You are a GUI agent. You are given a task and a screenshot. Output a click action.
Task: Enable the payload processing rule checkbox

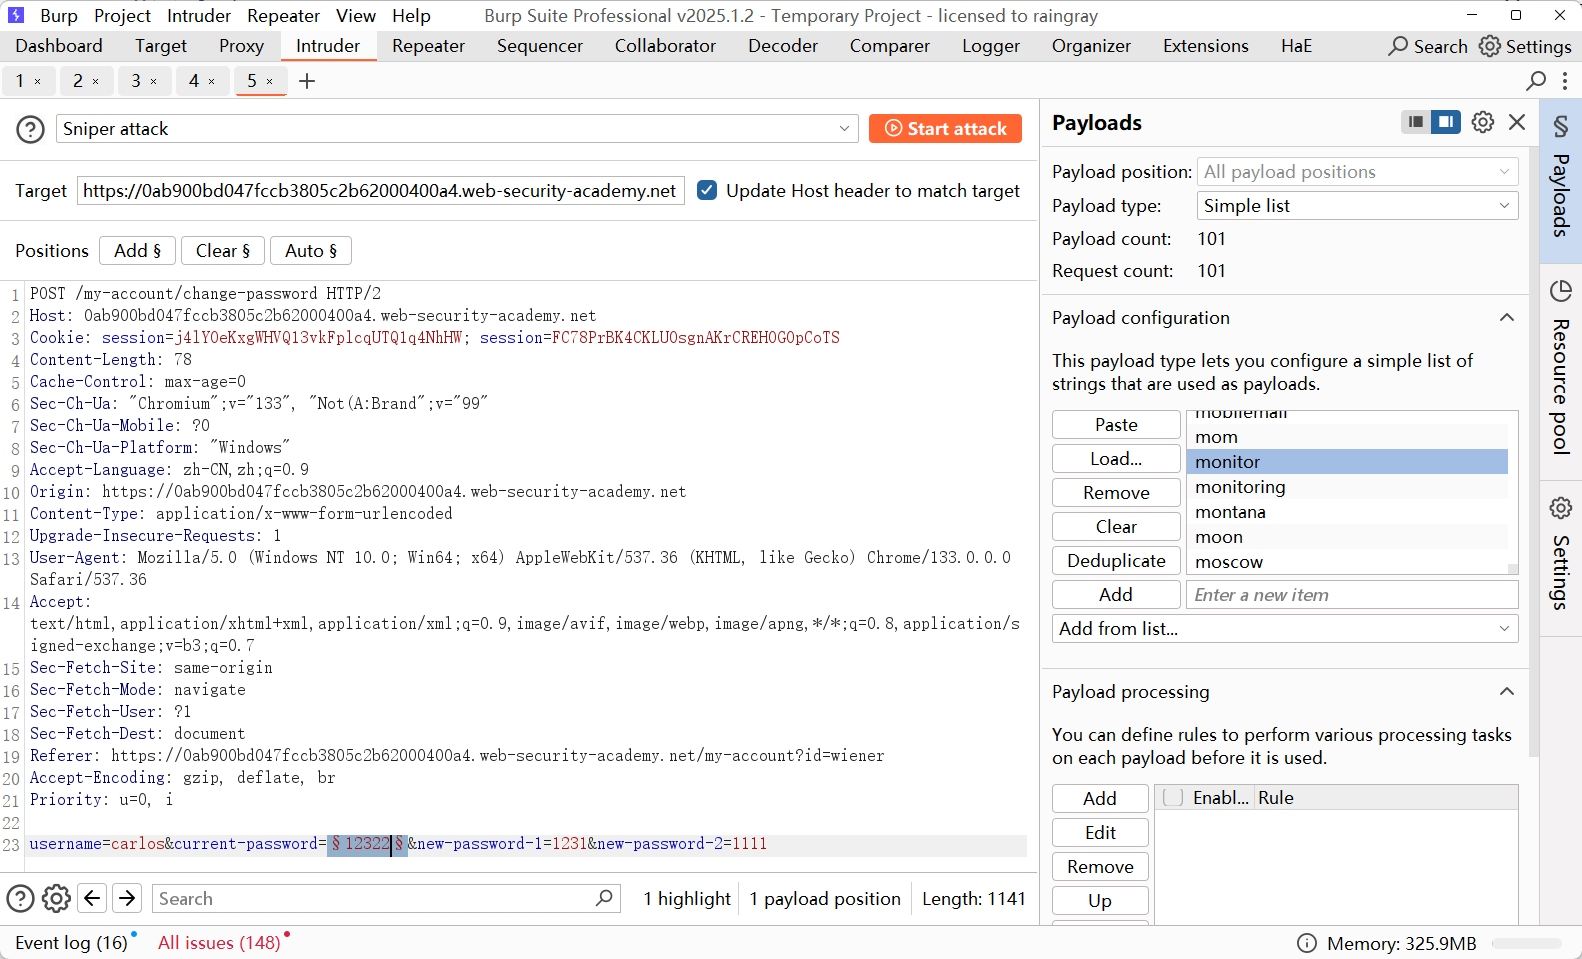tap(1173, 797)
